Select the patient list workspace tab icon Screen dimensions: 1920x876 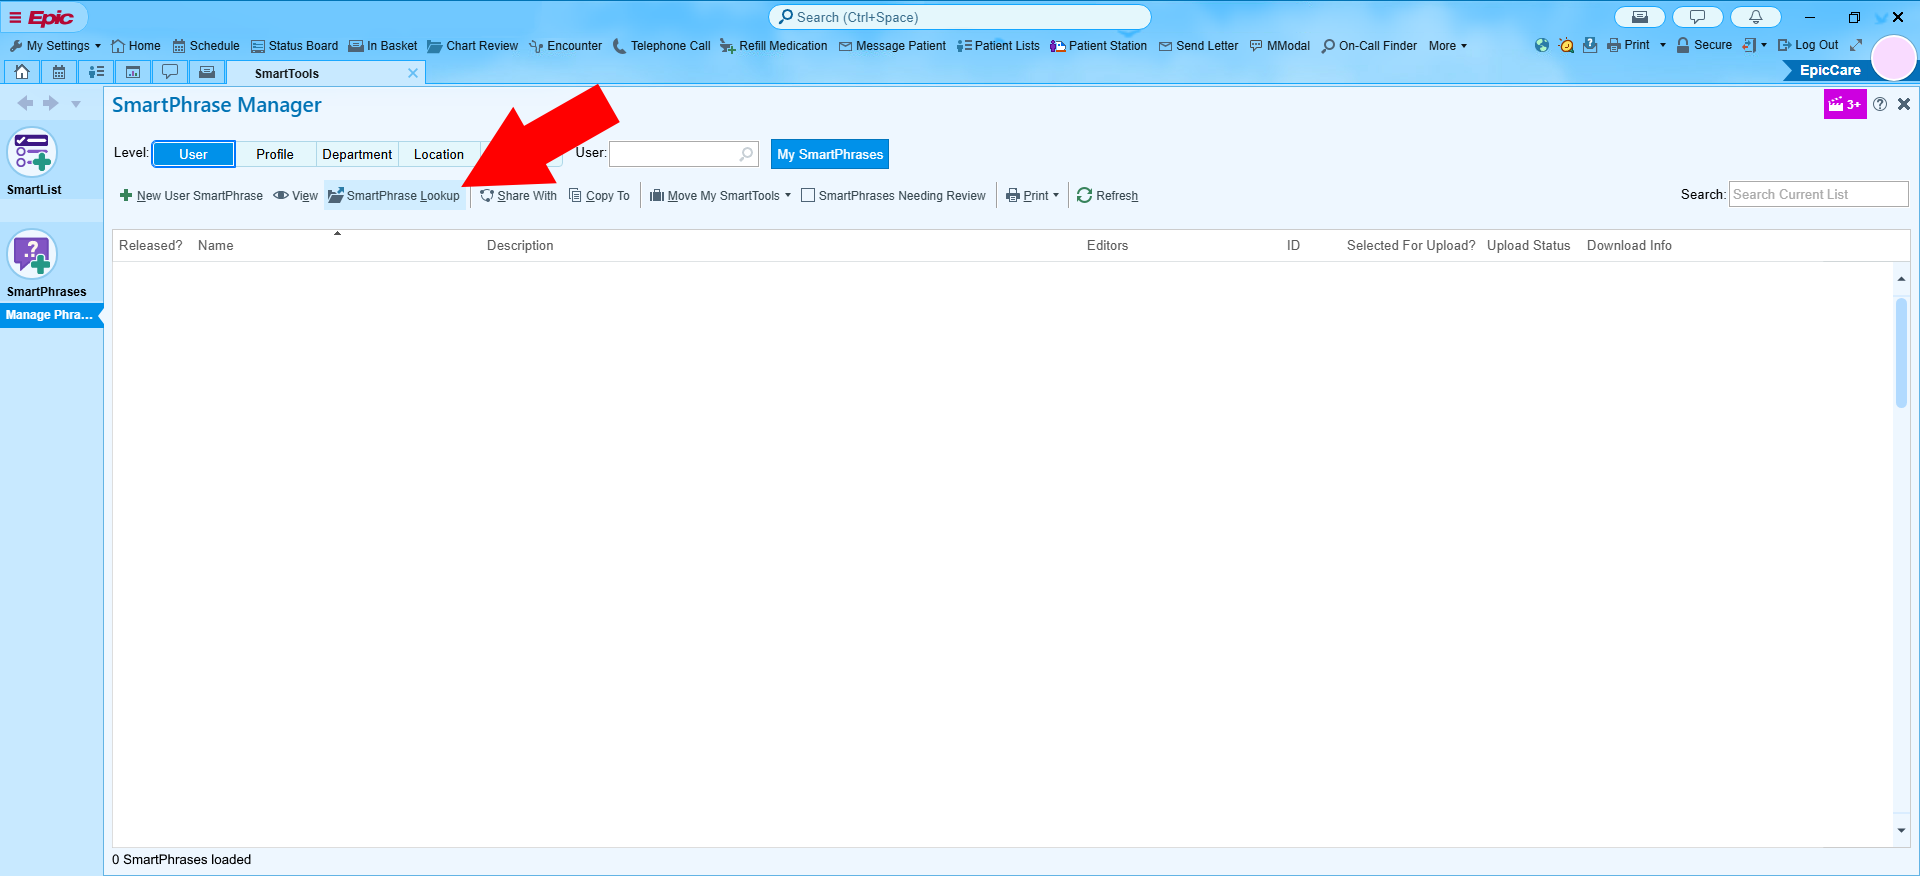click(96, 72)
